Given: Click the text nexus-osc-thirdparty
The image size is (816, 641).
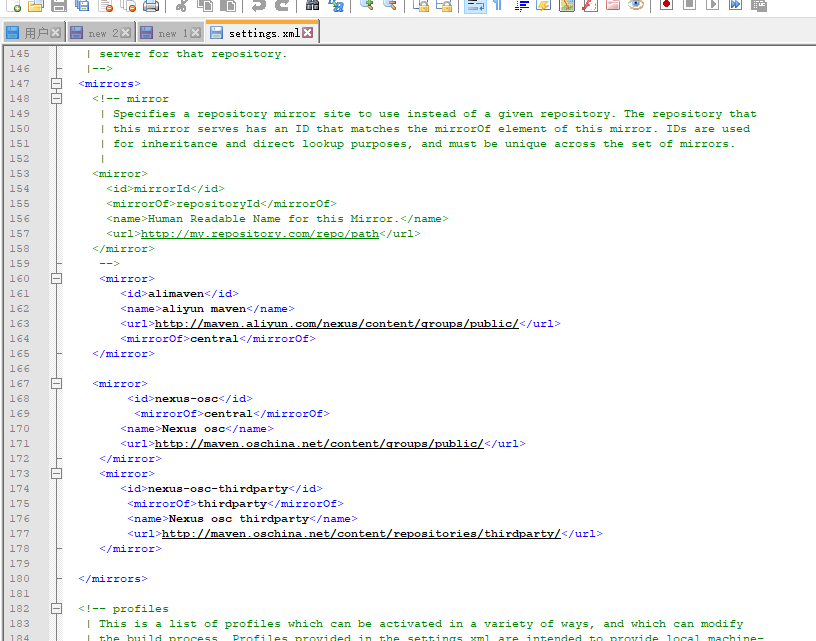Looking at the screenshot, I should (218, 489).
